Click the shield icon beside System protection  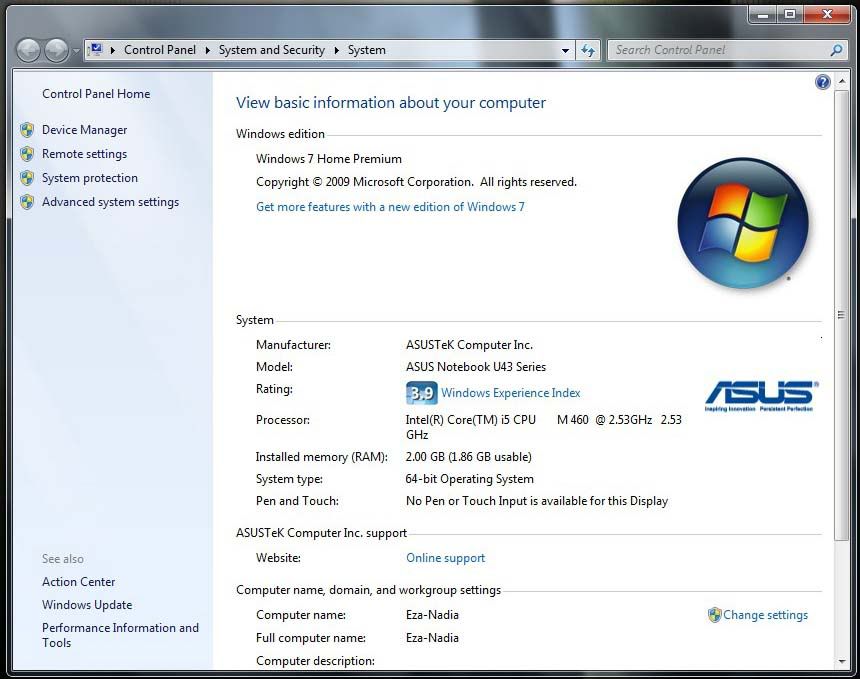(27, 178)
